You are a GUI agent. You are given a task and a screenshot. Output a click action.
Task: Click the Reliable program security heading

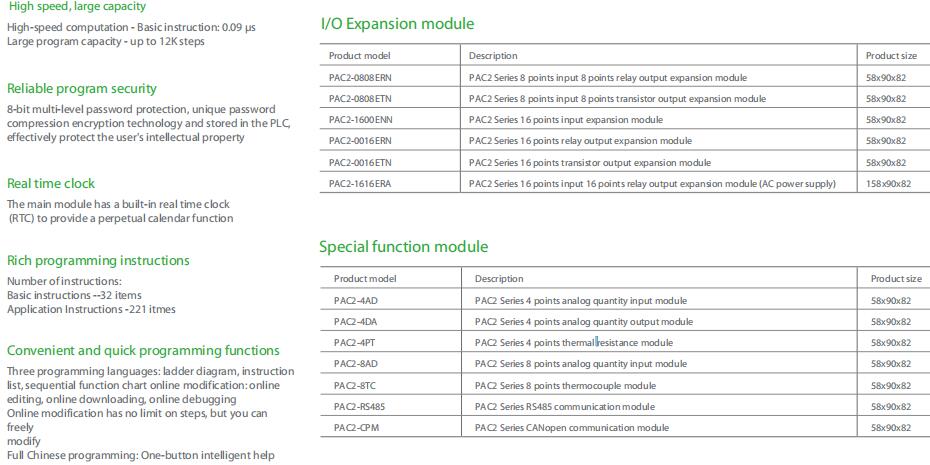[x=82, y=89]
